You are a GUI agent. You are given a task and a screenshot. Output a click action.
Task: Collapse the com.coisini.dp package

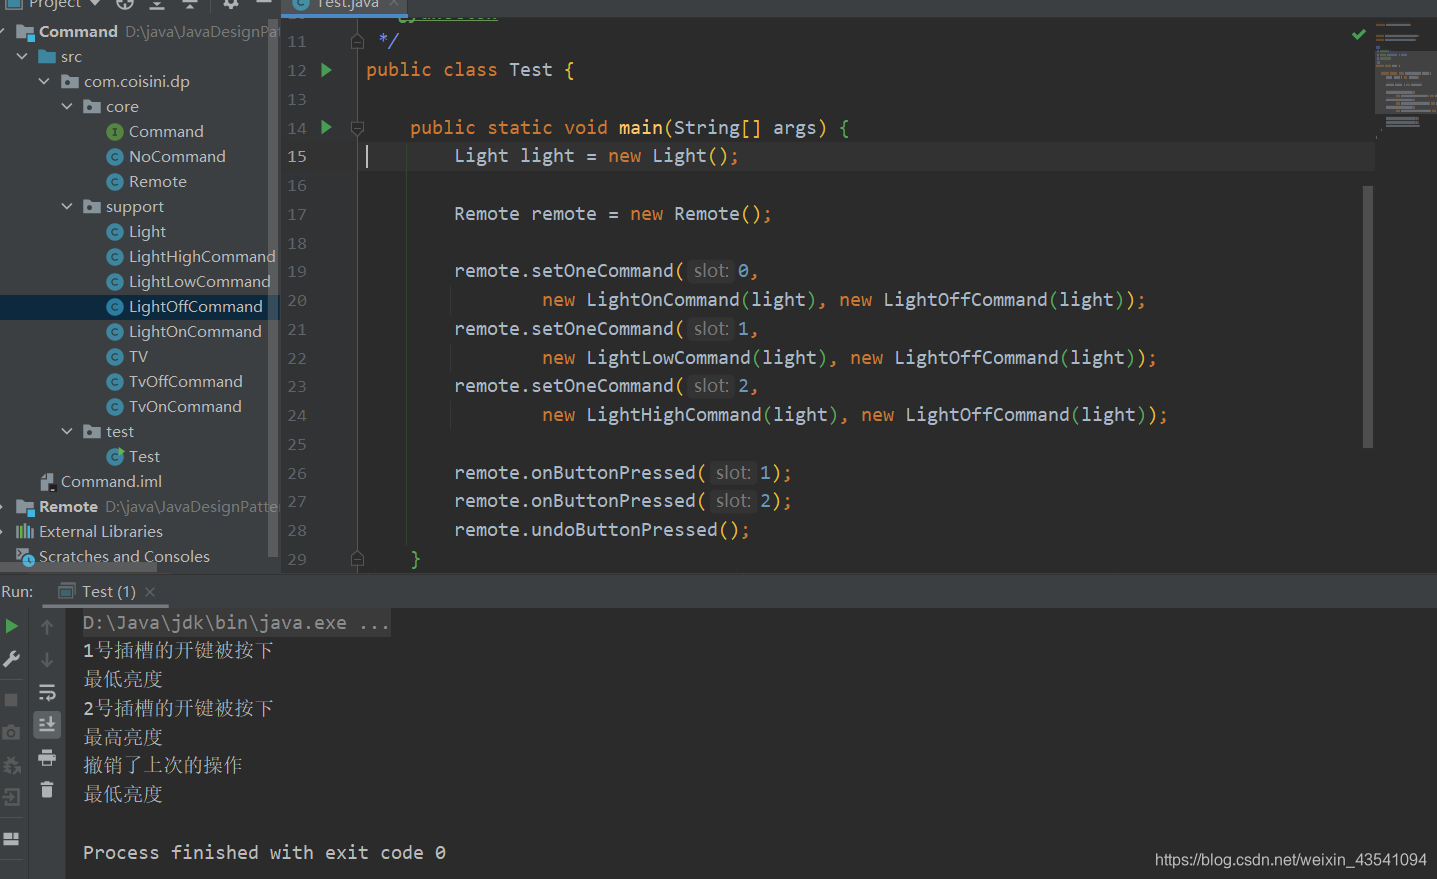(x=44, y=82)
